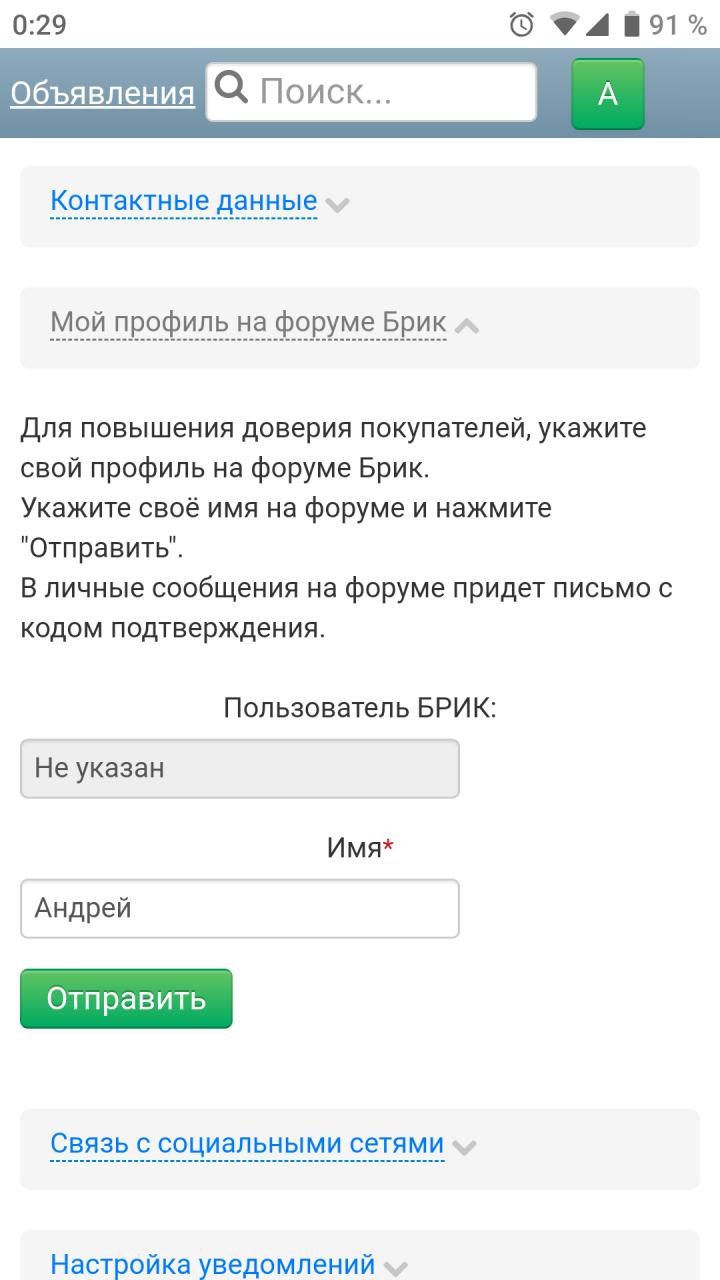Tap the green "A" profile avatar
The image size is (720, 1280).
[607, 94]
